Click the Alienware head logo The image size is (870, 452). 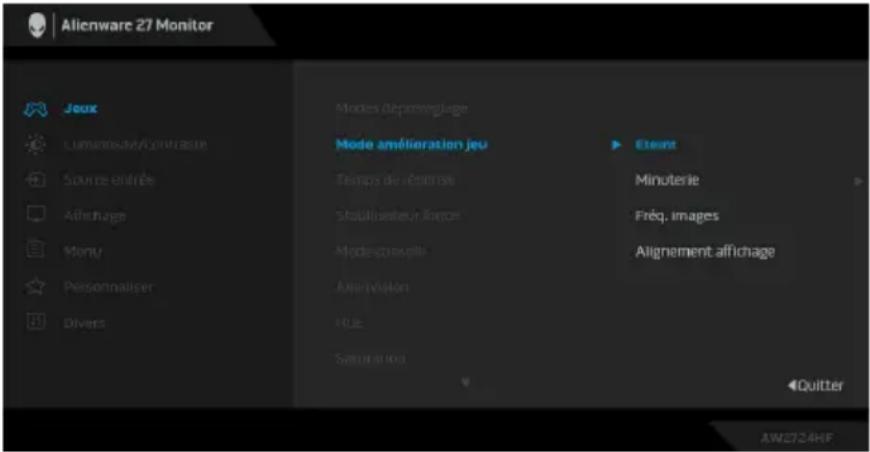pos(37,25)
